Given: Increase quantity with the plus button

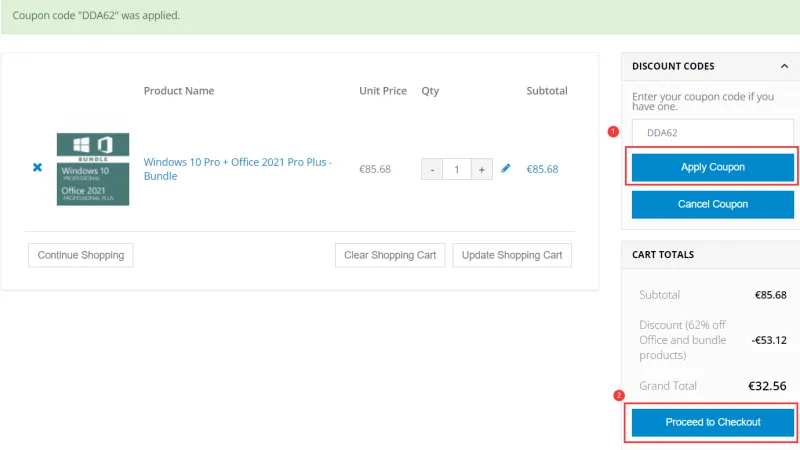Looking at the screenshot, I should pos(481,169).
